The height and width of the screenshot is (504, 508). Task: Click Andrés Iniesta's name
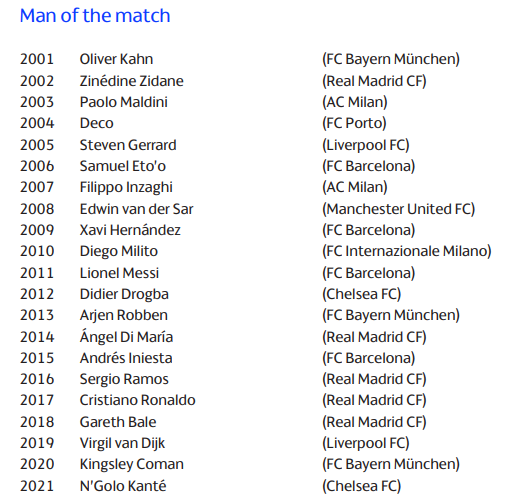(x=126, y=358)
